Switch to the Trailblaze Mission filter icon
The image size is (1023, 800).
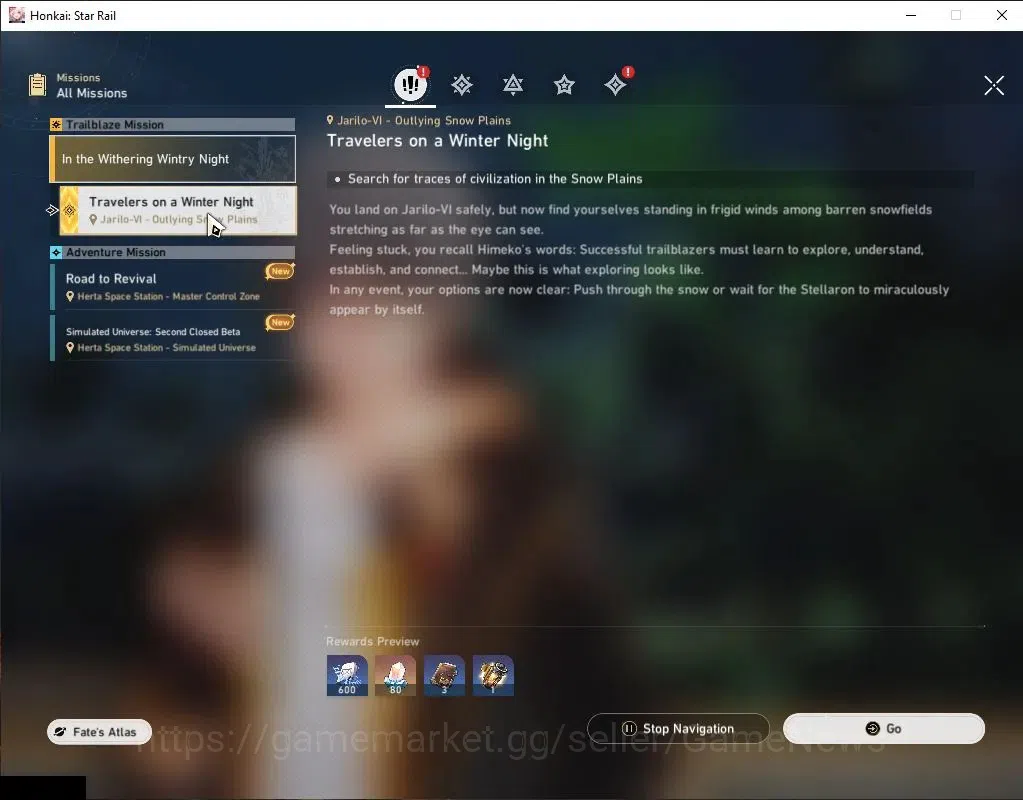point(462,85)
